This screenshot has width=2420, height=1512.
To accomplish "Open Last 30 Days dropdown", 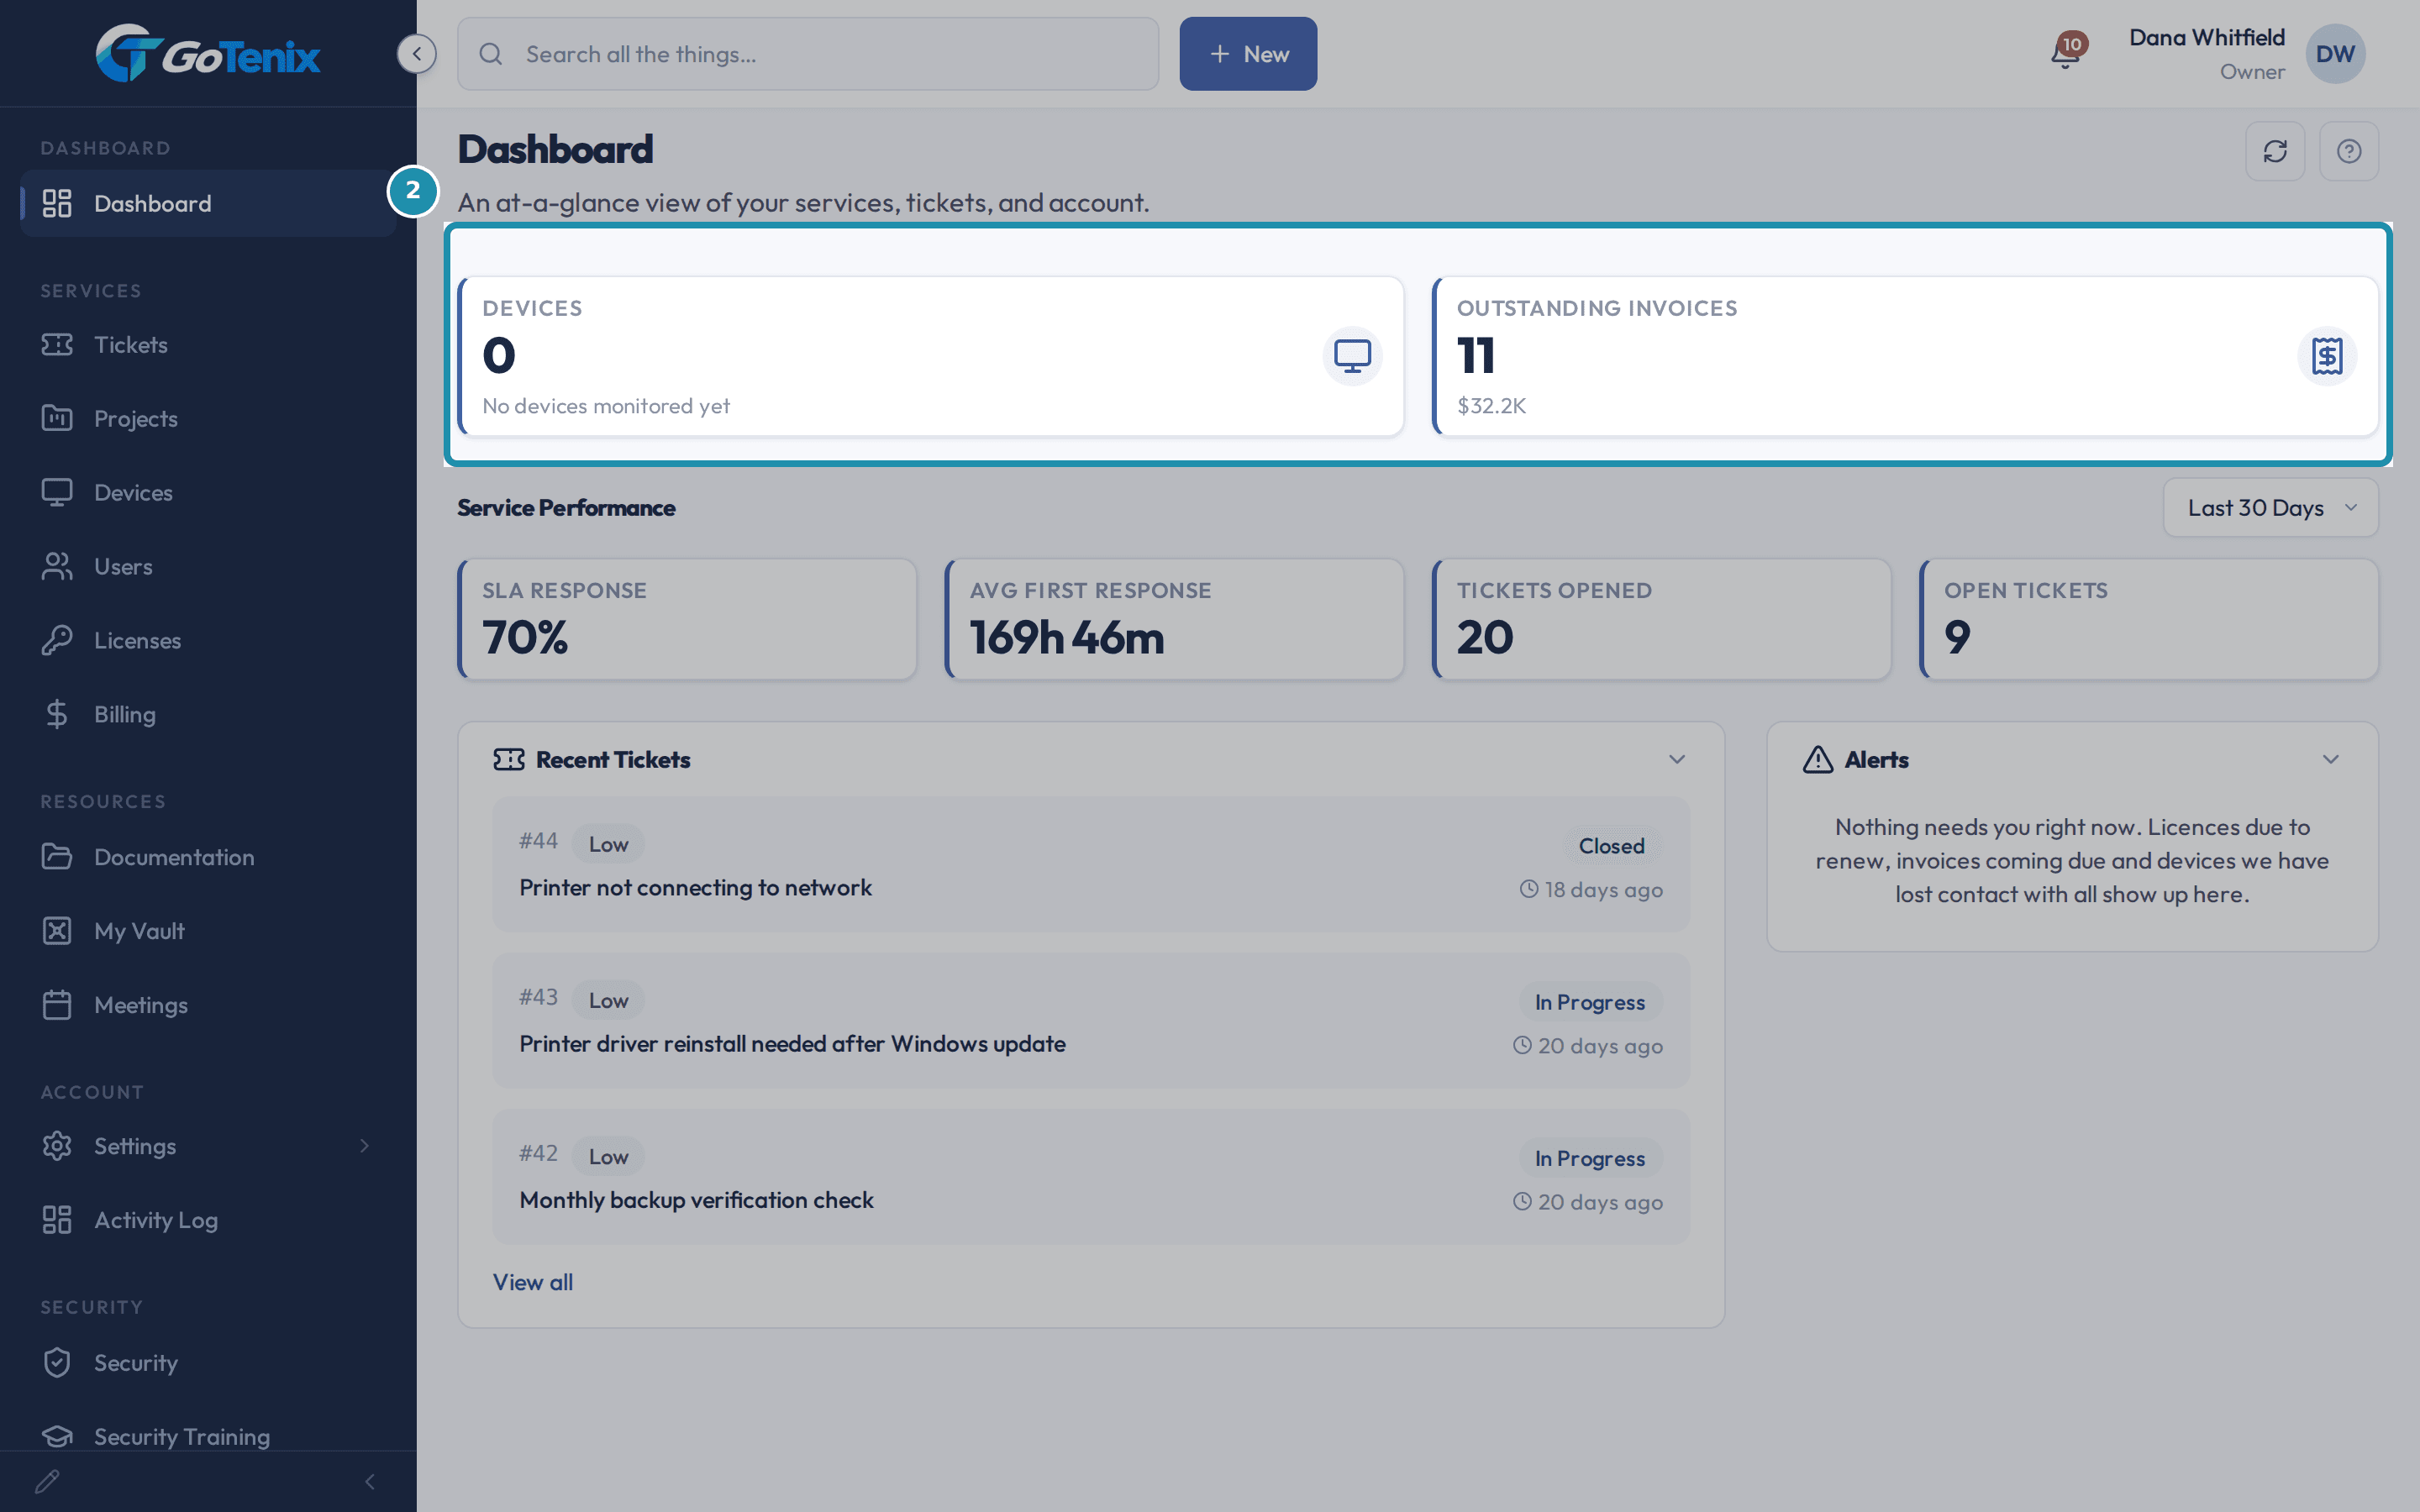I will pyautogui.click(x=2271, y=508).
